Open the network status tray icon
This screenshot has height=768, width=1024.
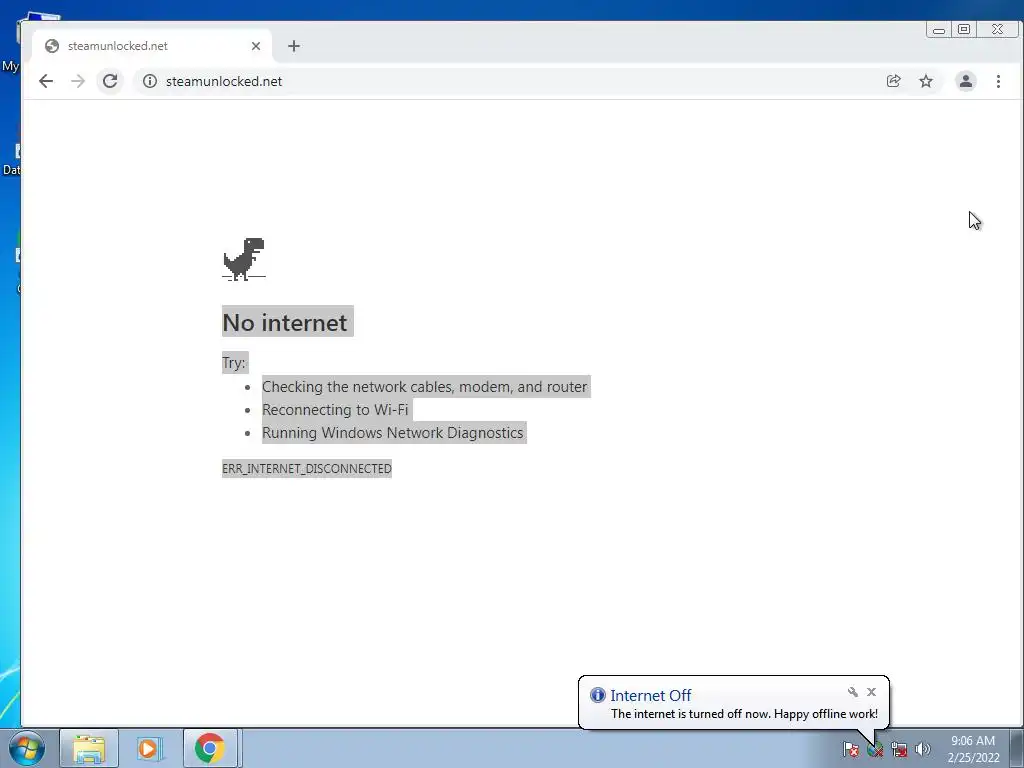click(899, 749)
